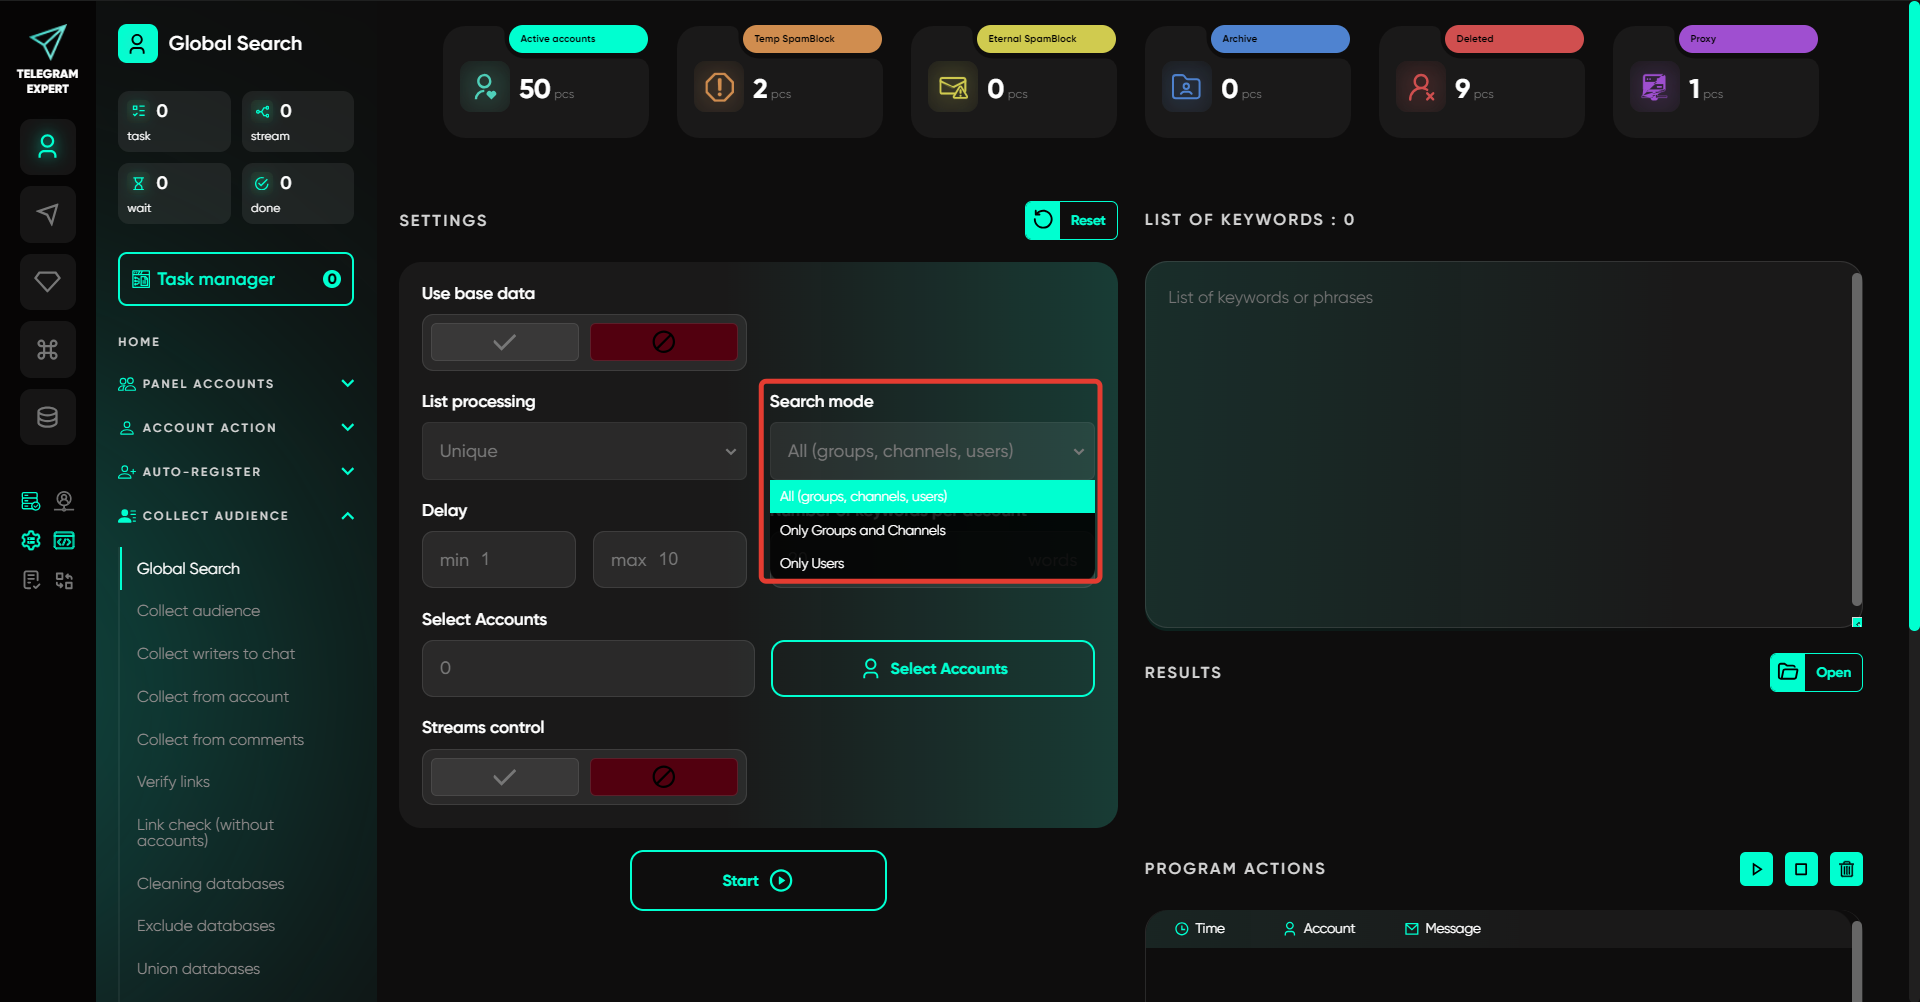Open the diamond icon in left sidebar
Screen dimensions: 1920x1002
point(47,282)
